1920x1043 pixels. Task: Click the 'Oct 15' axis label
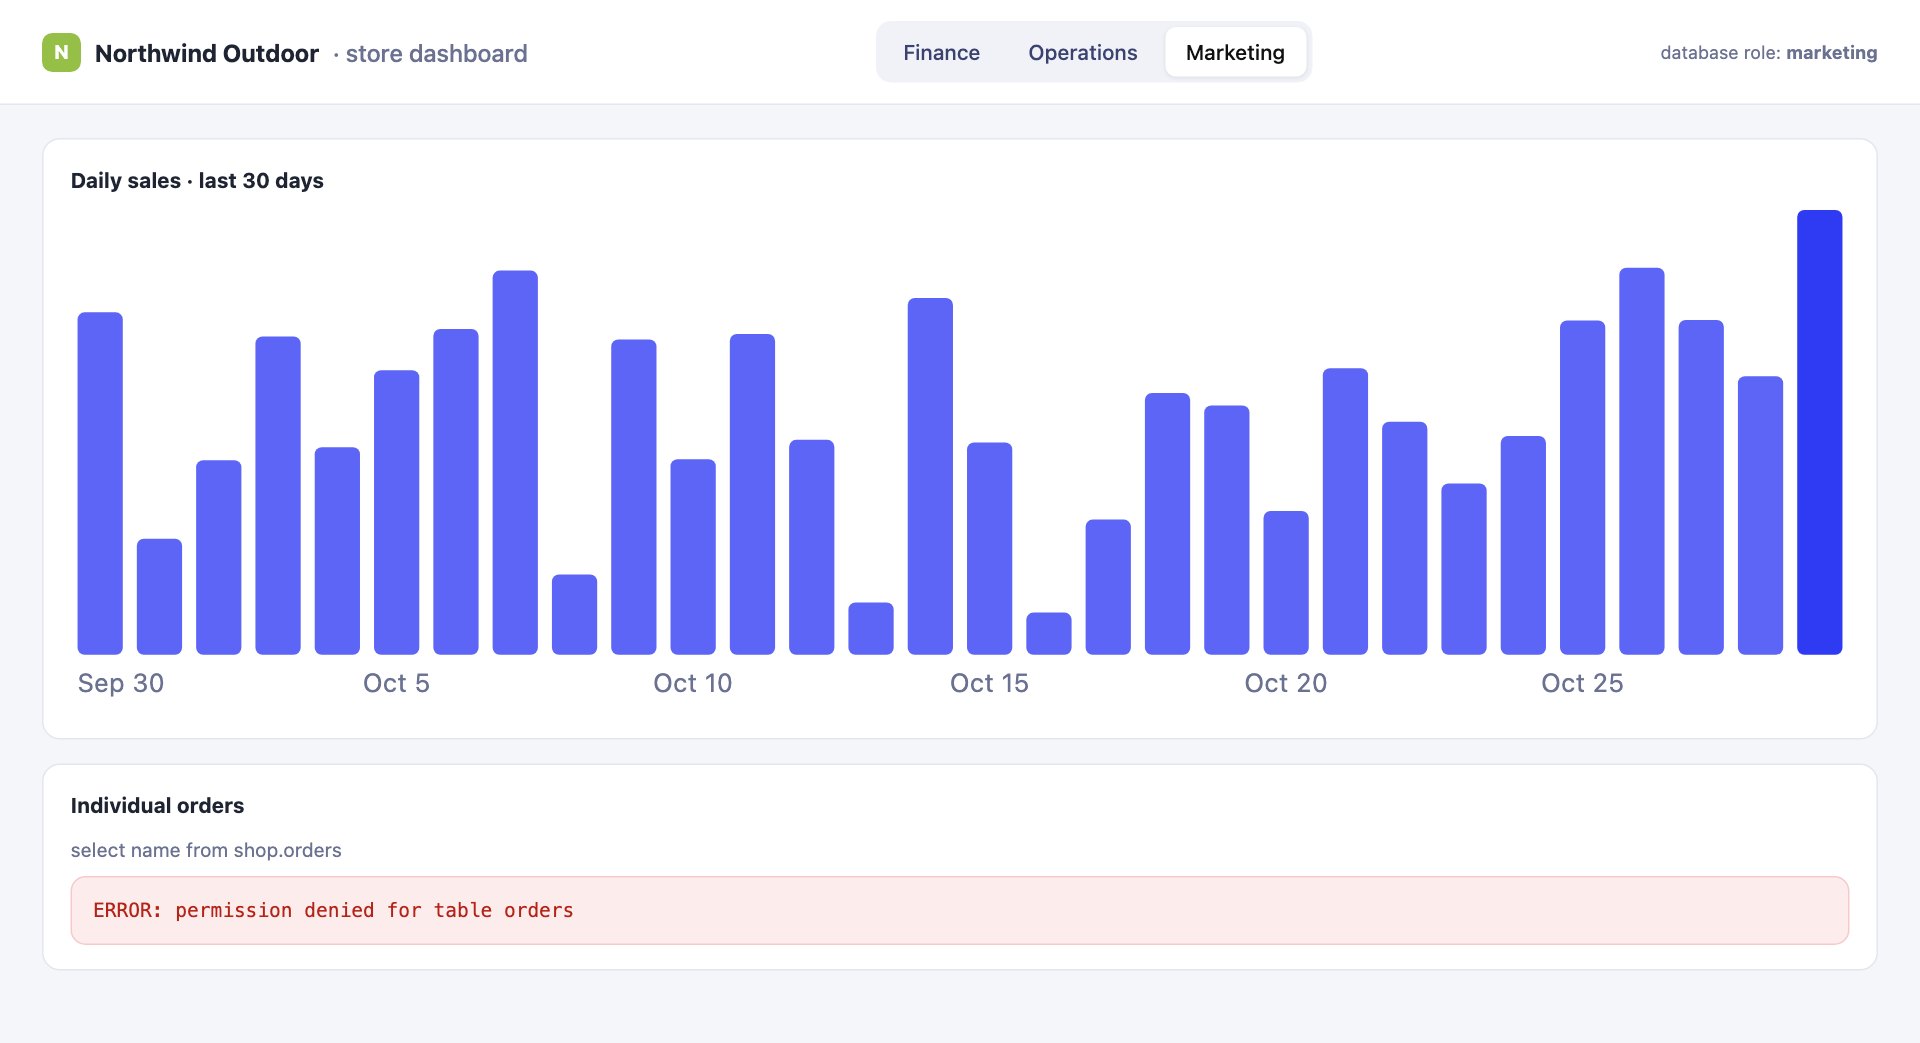pyautogui.click(x=989, y=683)
